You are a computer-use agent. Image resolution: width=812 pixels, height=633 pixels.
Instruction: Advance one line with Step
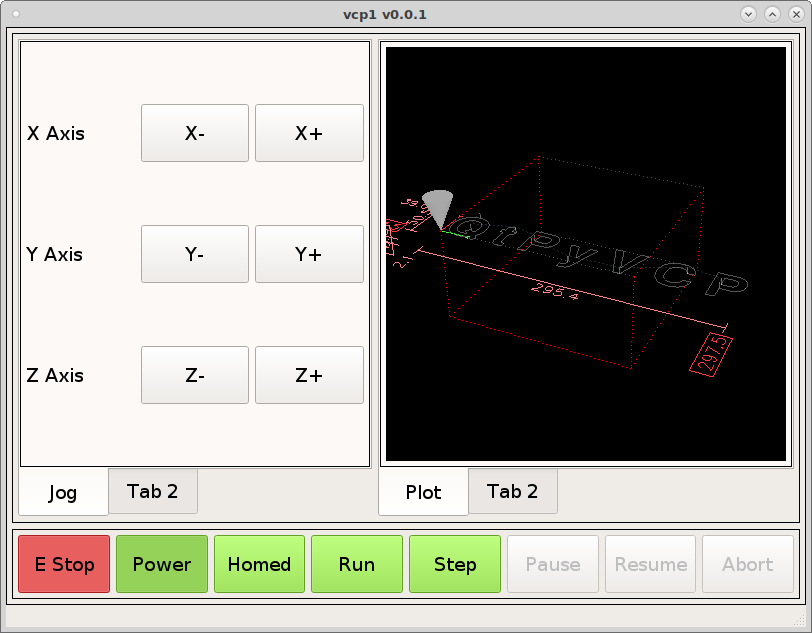click(x=455, y=564)
